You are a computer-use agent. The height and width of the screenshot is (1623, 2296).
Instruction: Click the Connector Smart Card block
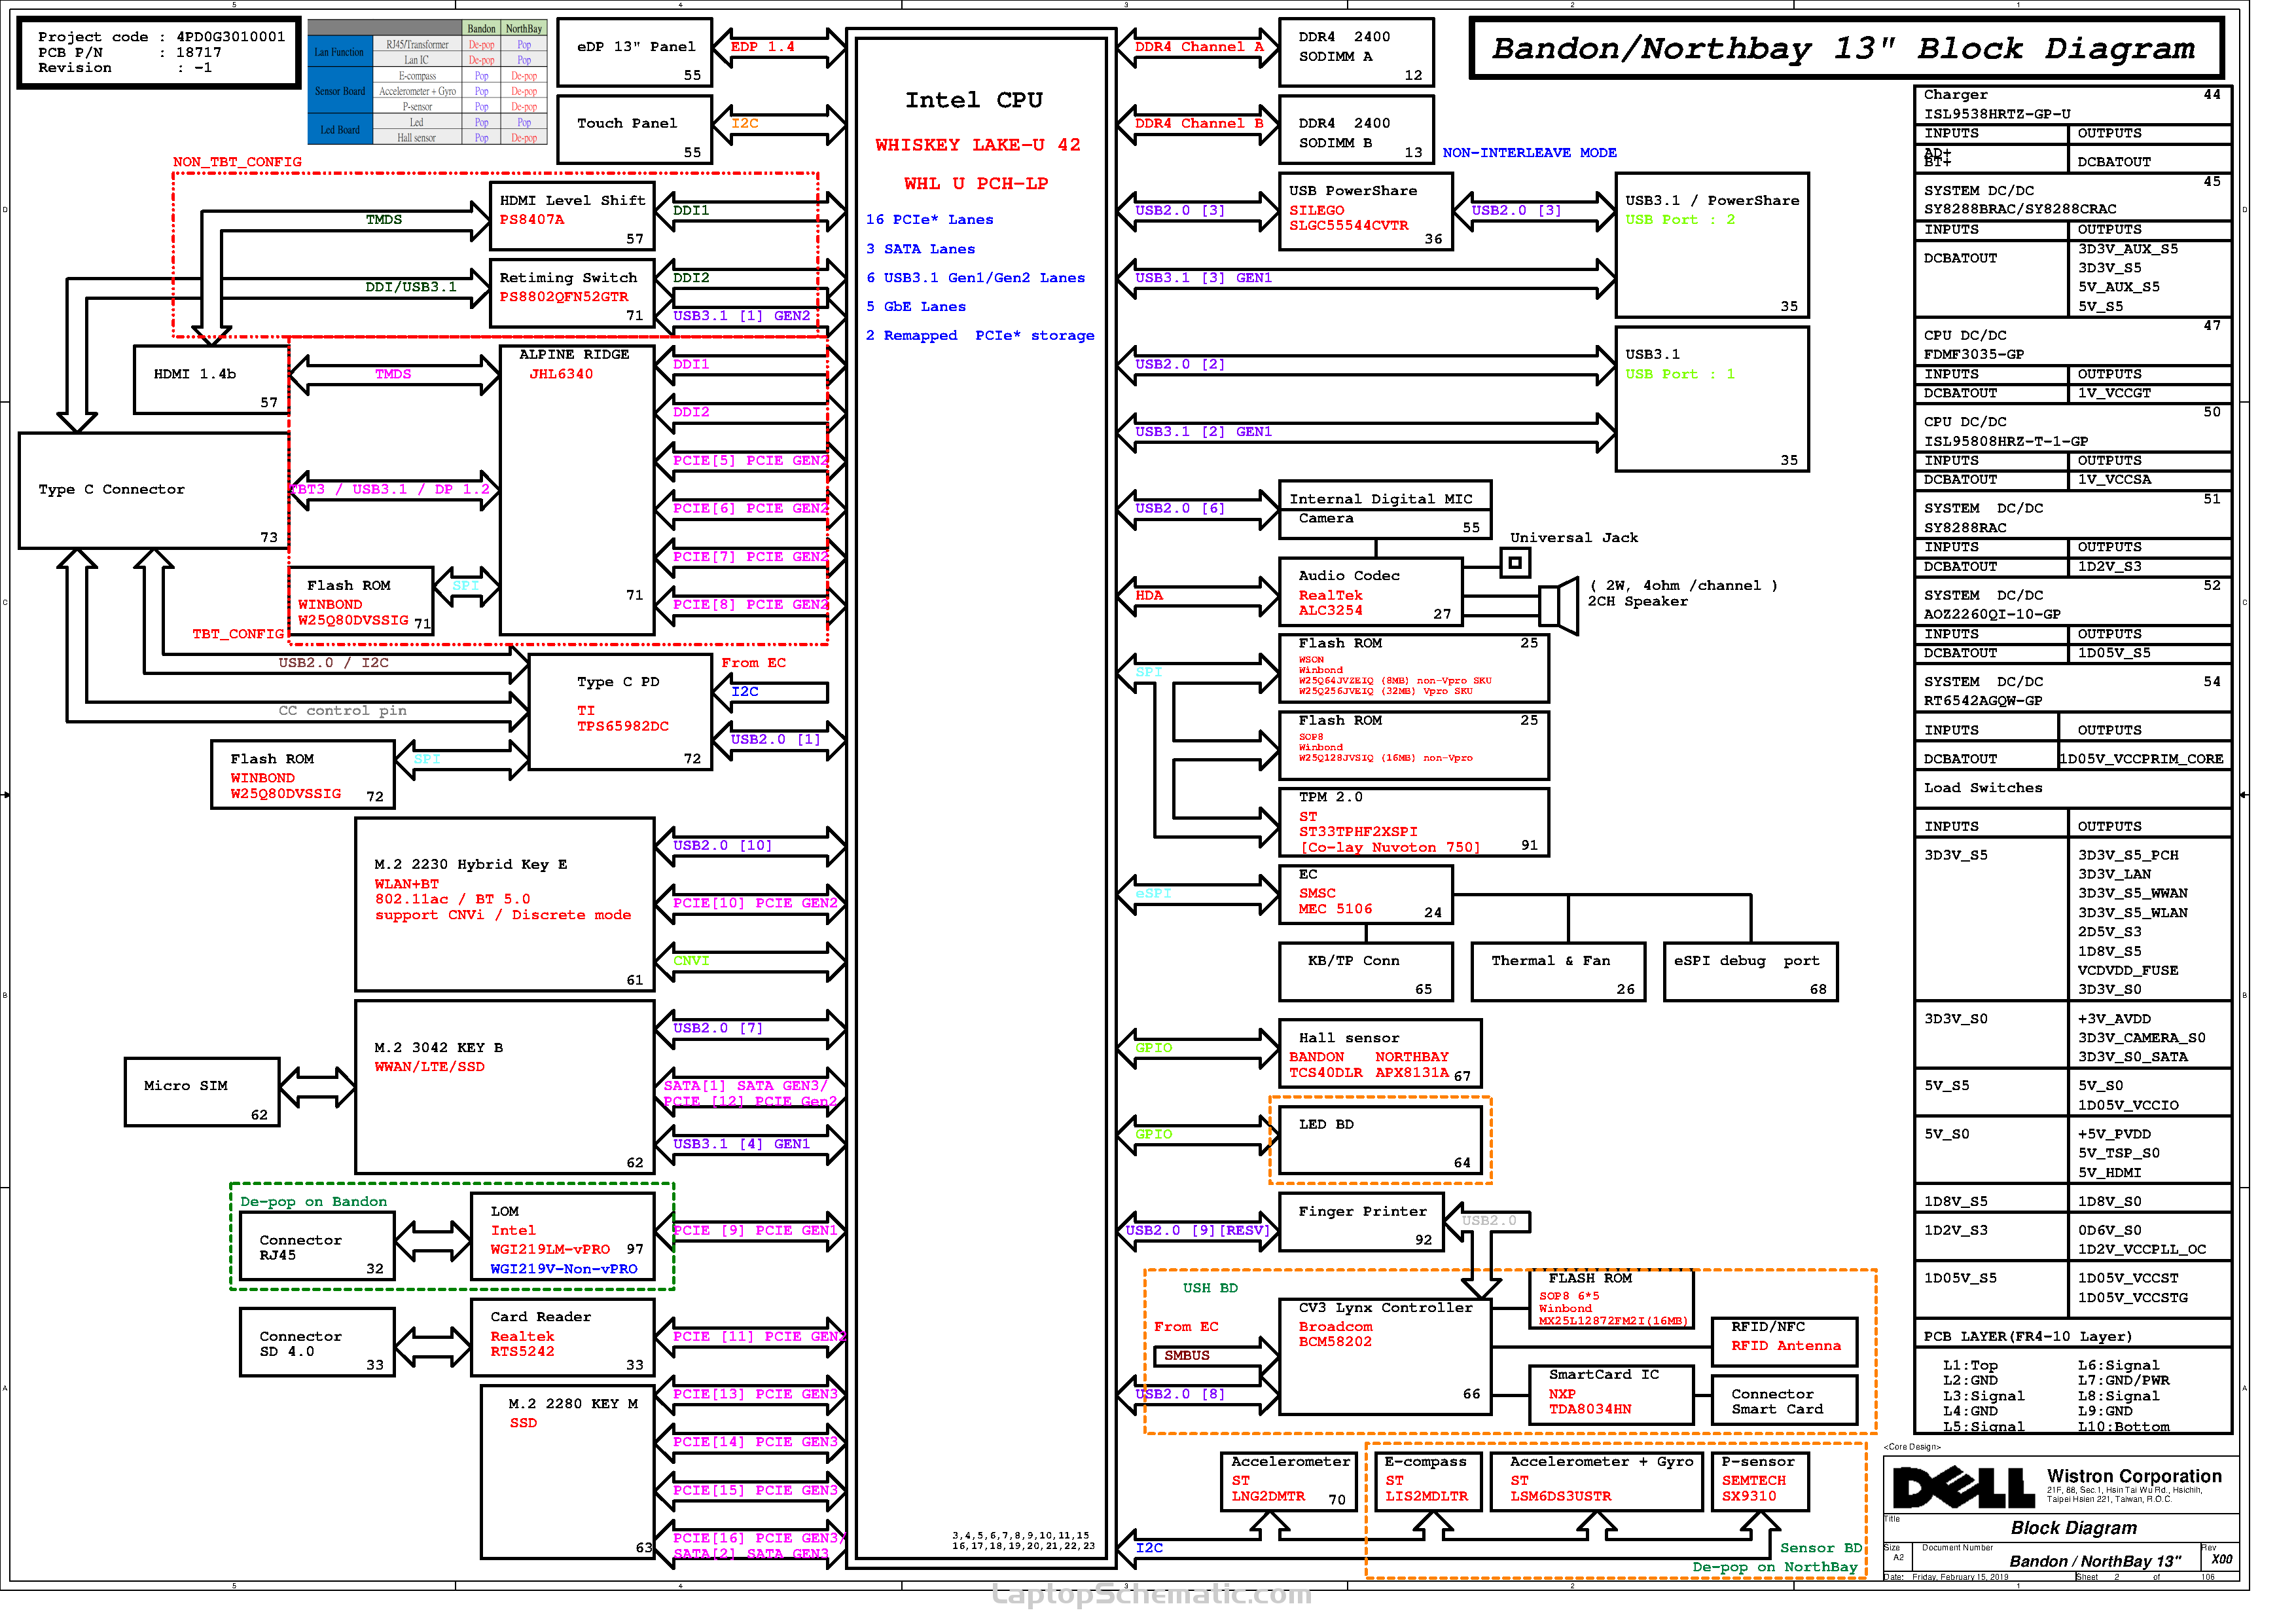1786,1401
